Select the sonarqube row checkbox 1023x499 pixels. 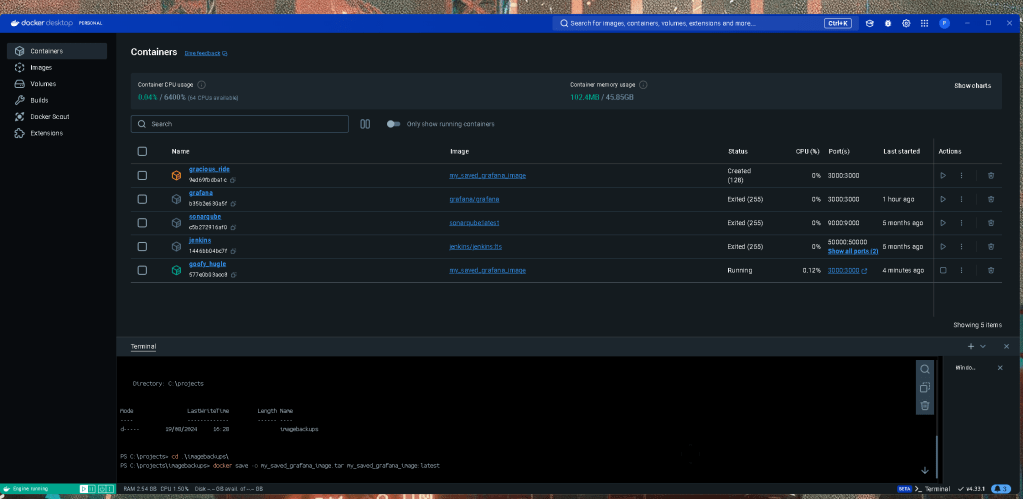click(x=142, y=222)
